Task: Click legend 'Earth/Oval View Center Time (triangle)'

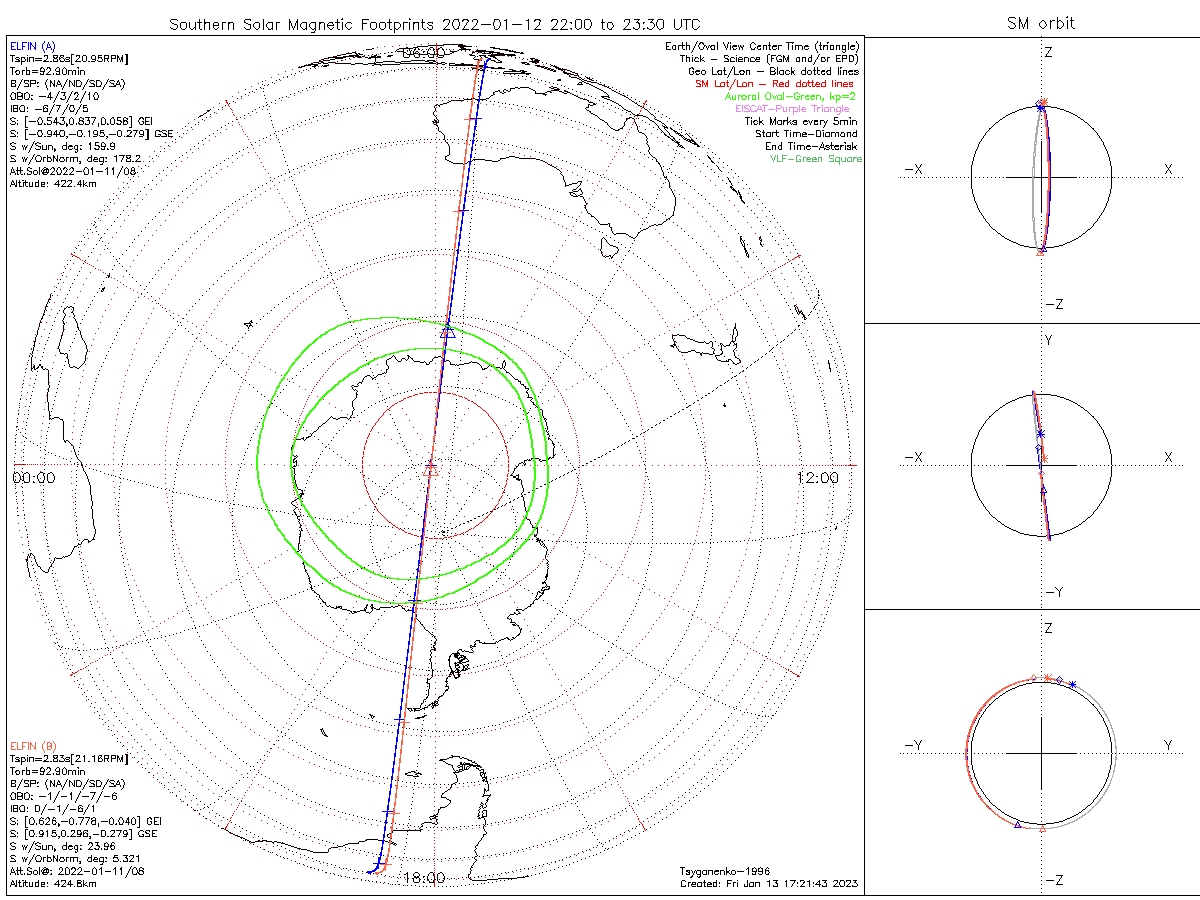Action: (763, 47)
